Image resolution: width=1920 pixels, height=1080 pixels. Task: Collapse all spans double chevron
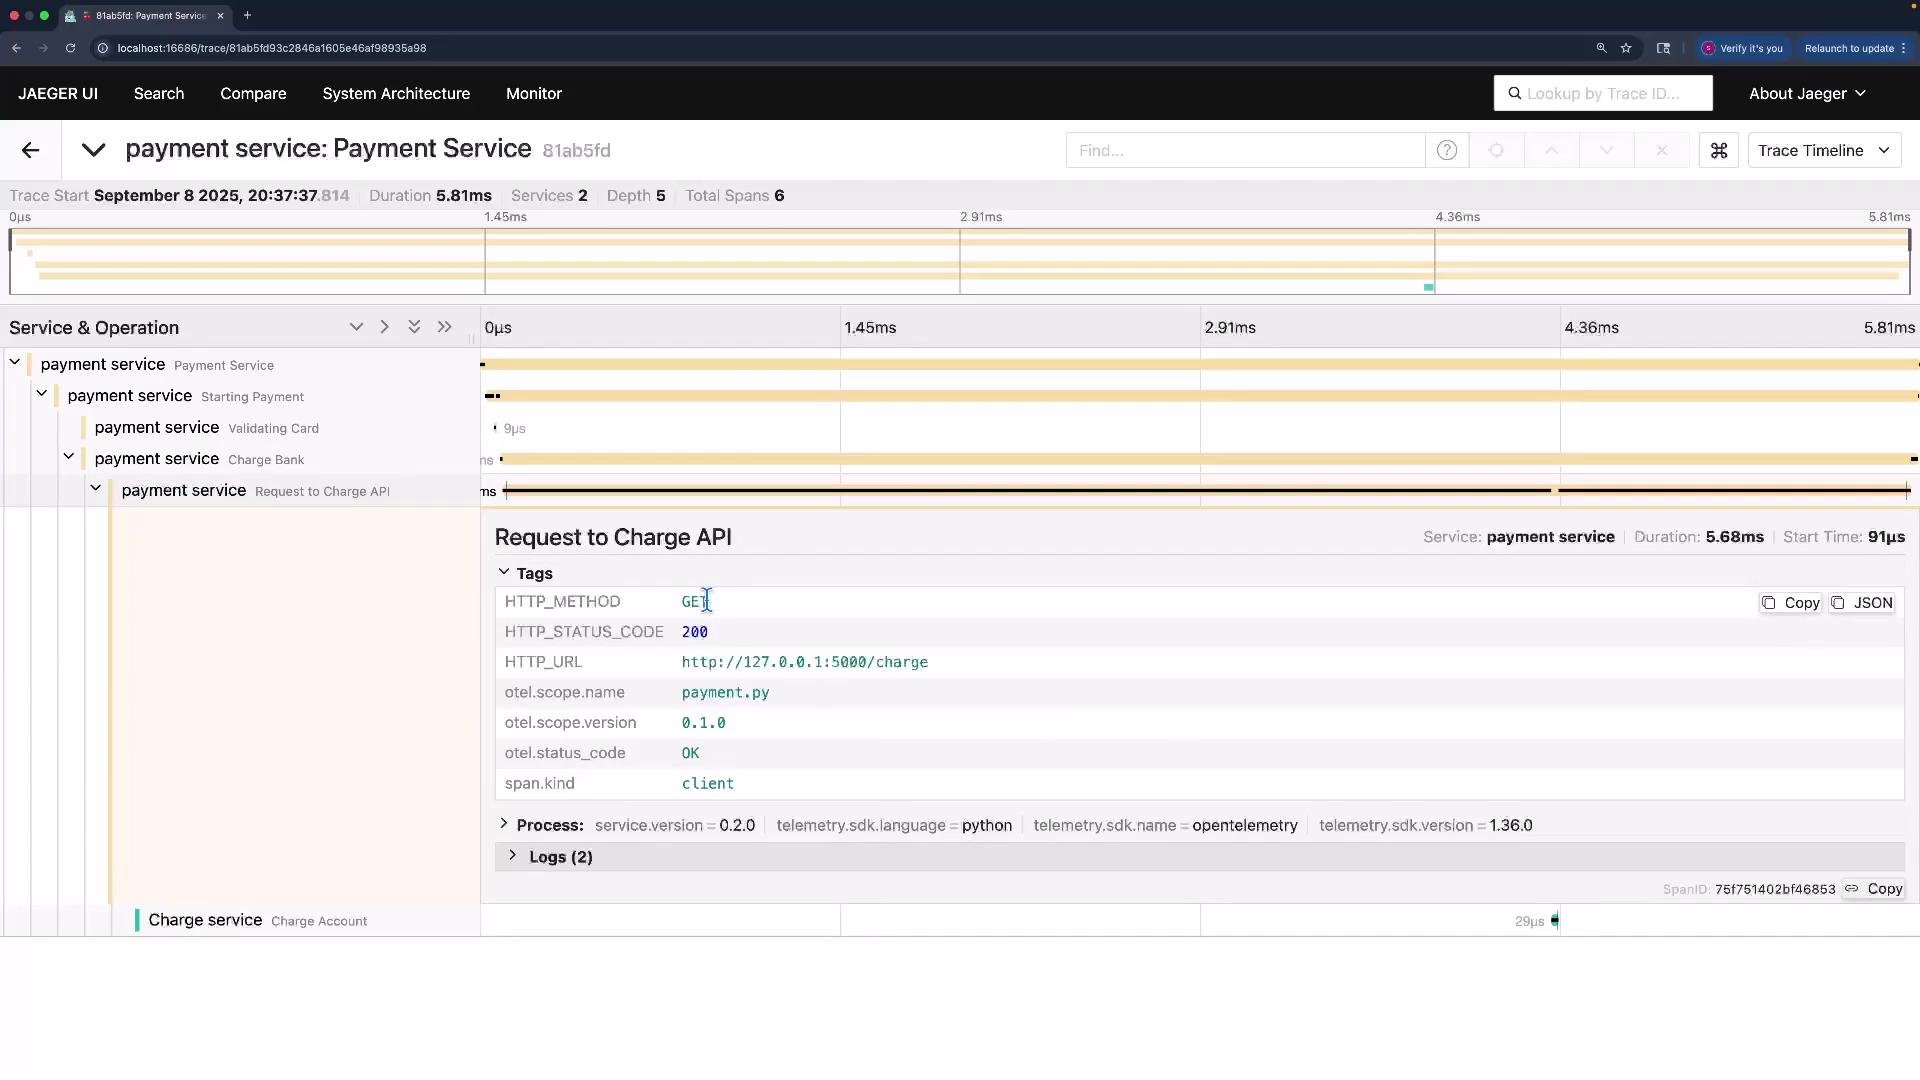point(445,327)
